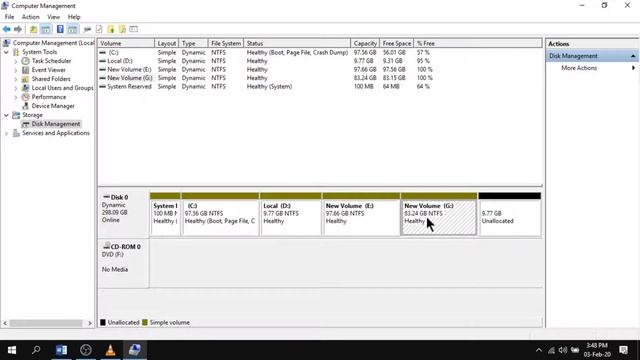Click the Disk 0 label box
The height and width of the screenshot is (360, 640).
coord(124,214)
